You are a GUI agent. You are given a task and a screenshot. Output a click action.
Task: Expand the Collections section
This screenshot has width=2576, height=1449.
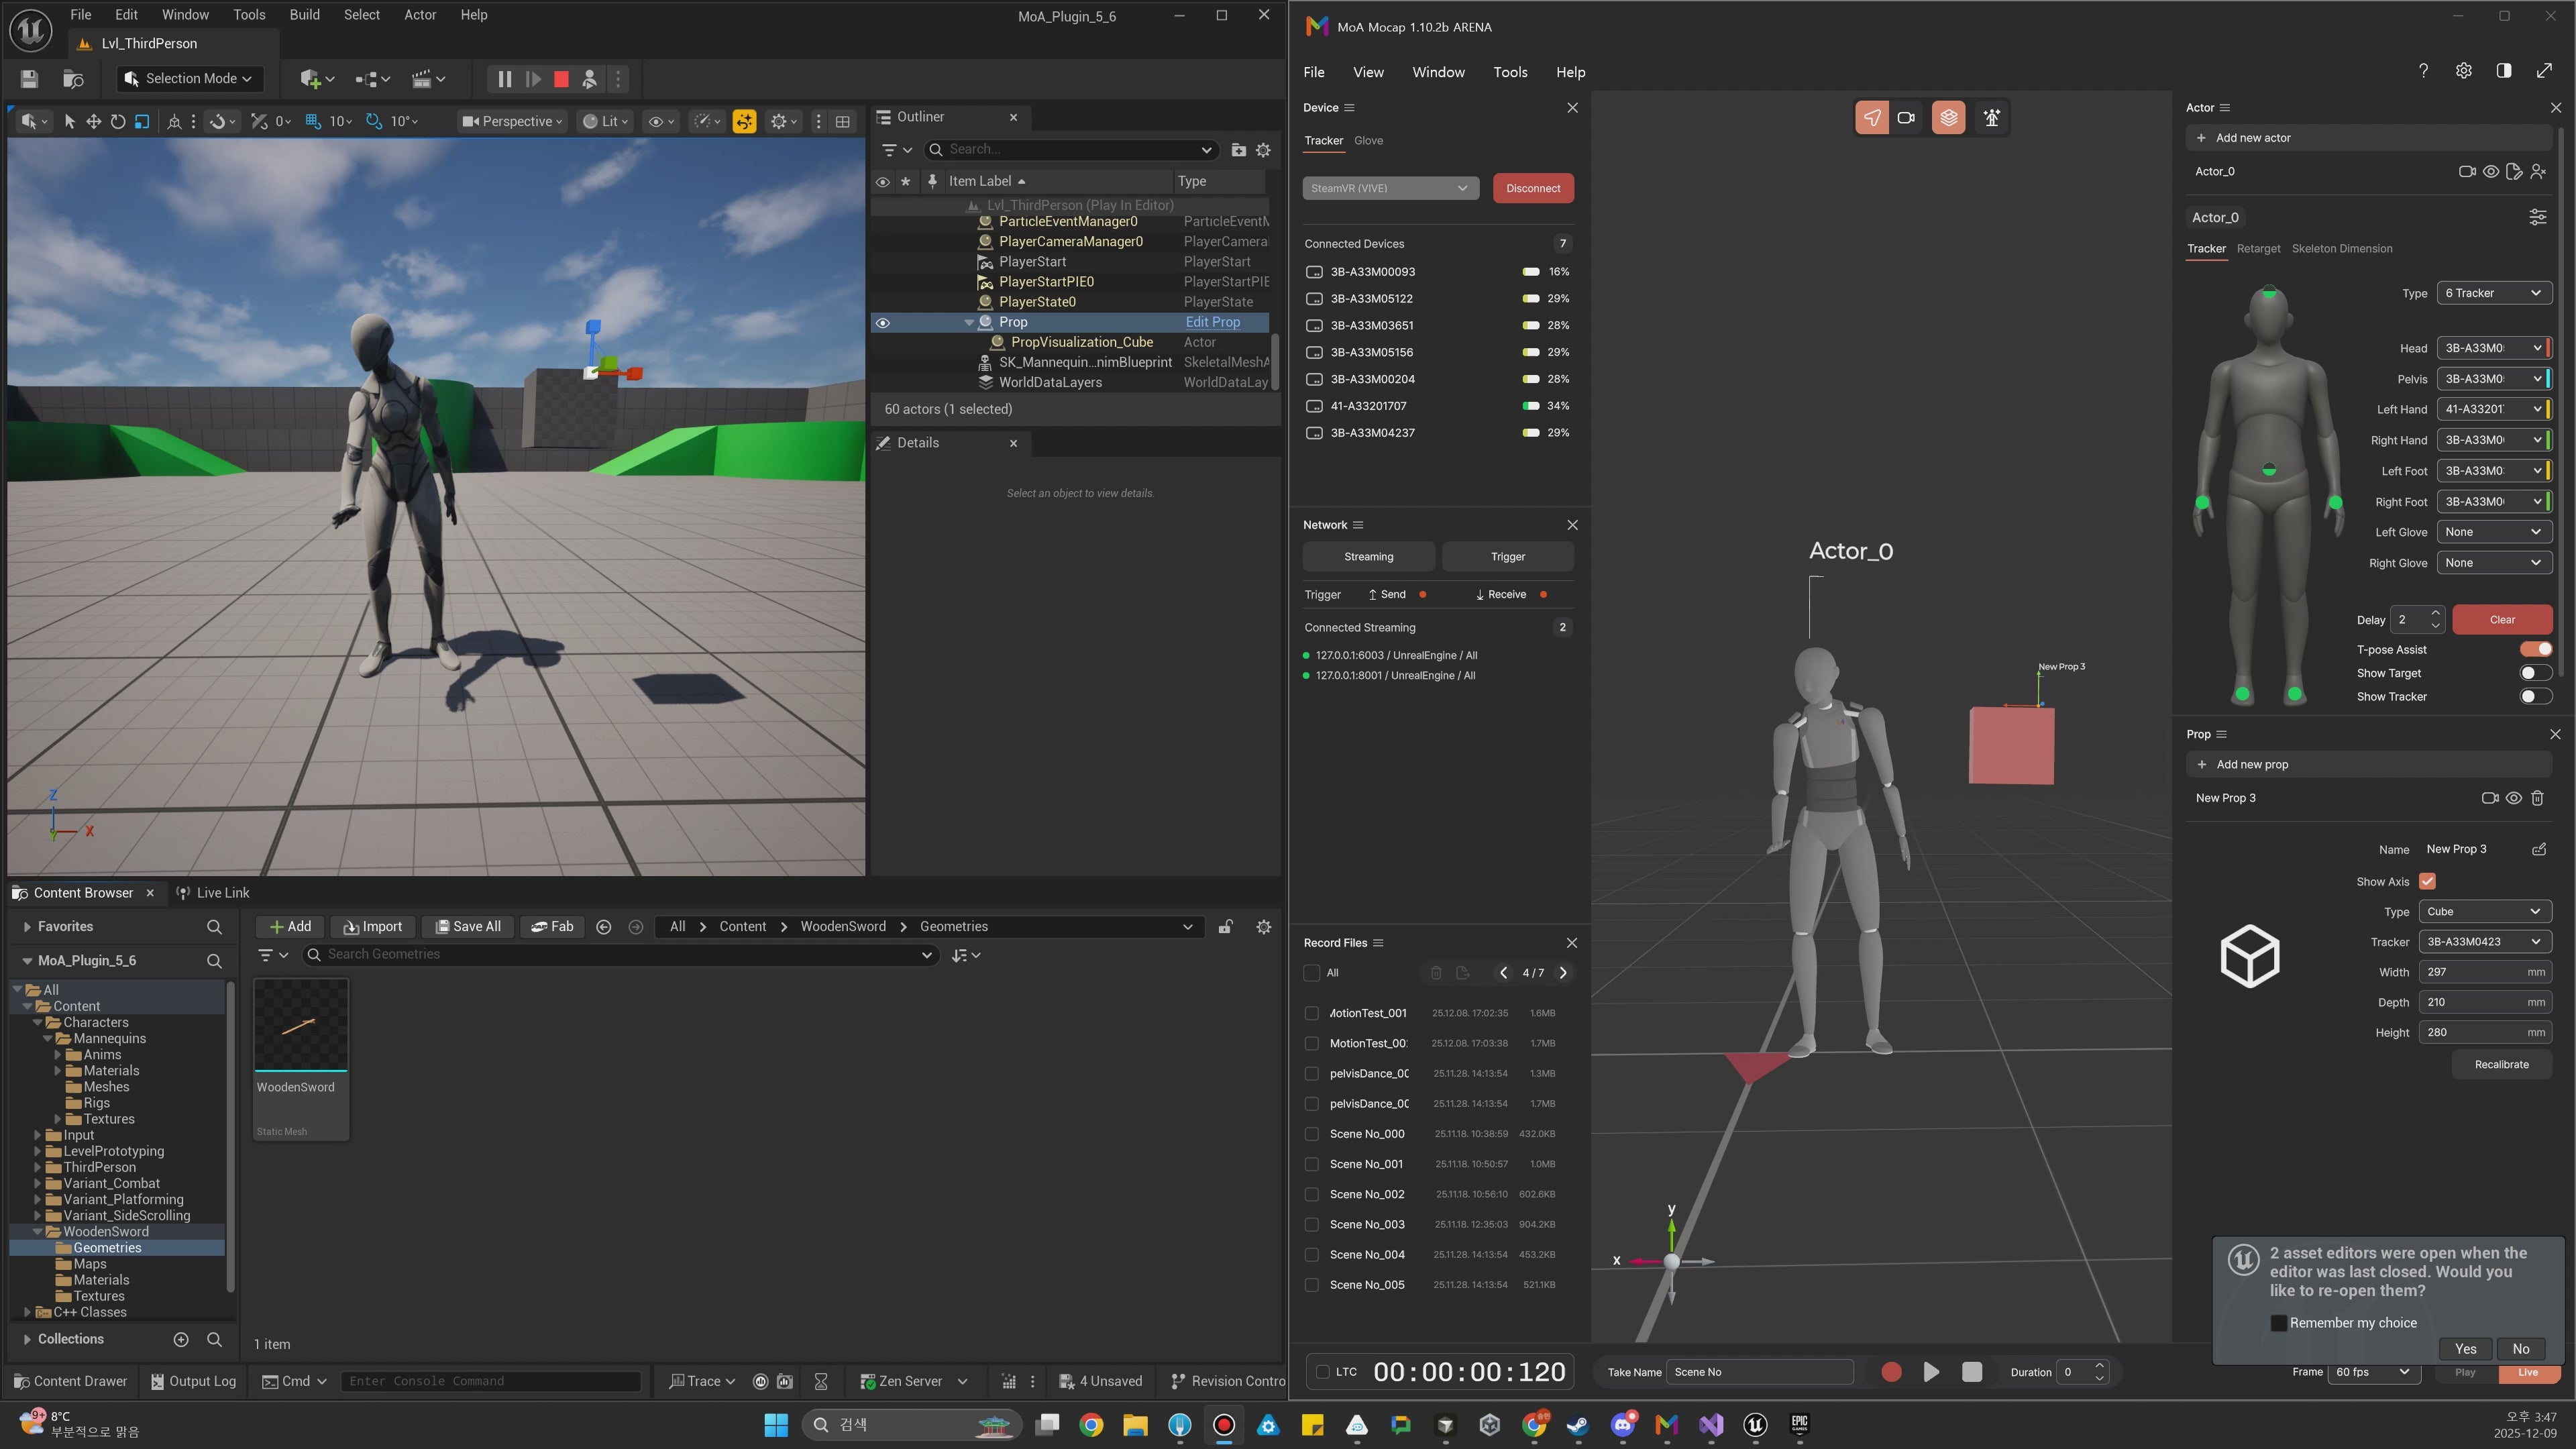pos(26,1339)
